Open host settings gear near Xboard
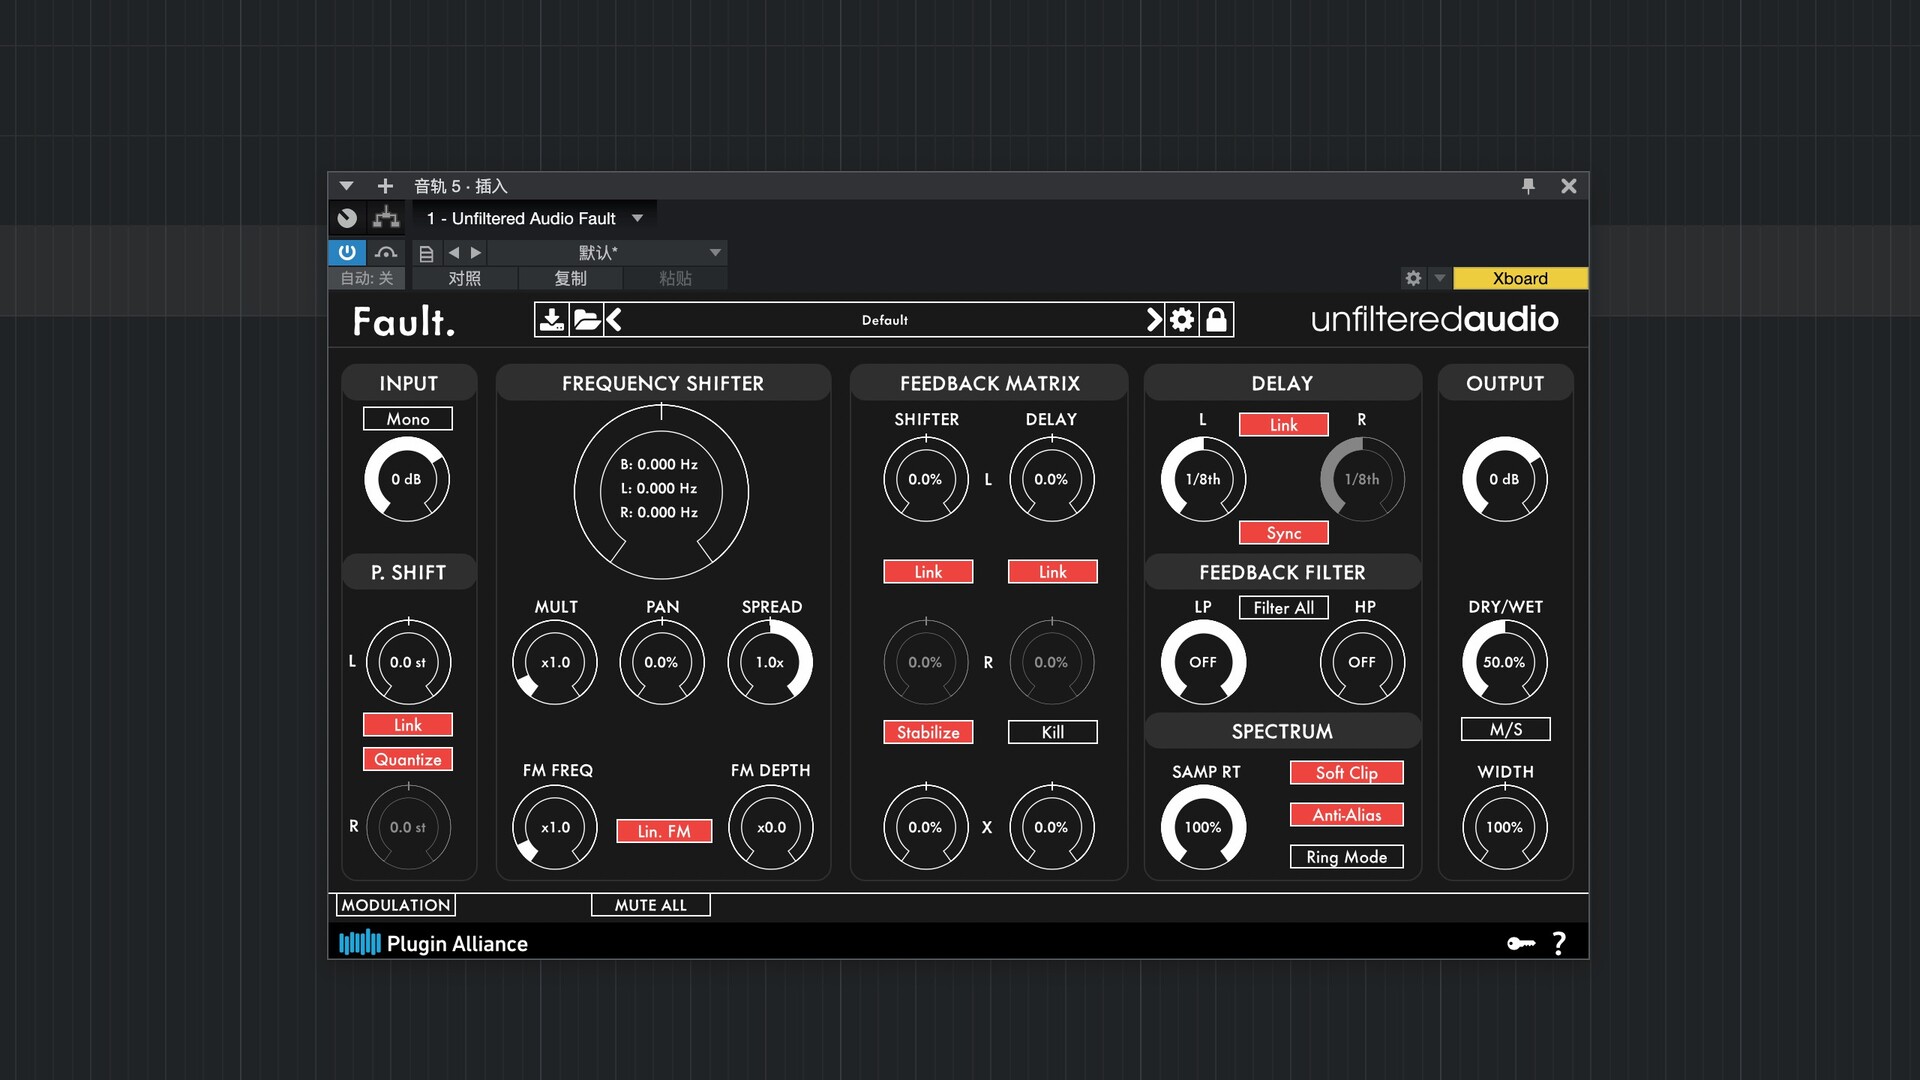Viewport: 1920px width, 1080px height. [x=1413, y=278]
